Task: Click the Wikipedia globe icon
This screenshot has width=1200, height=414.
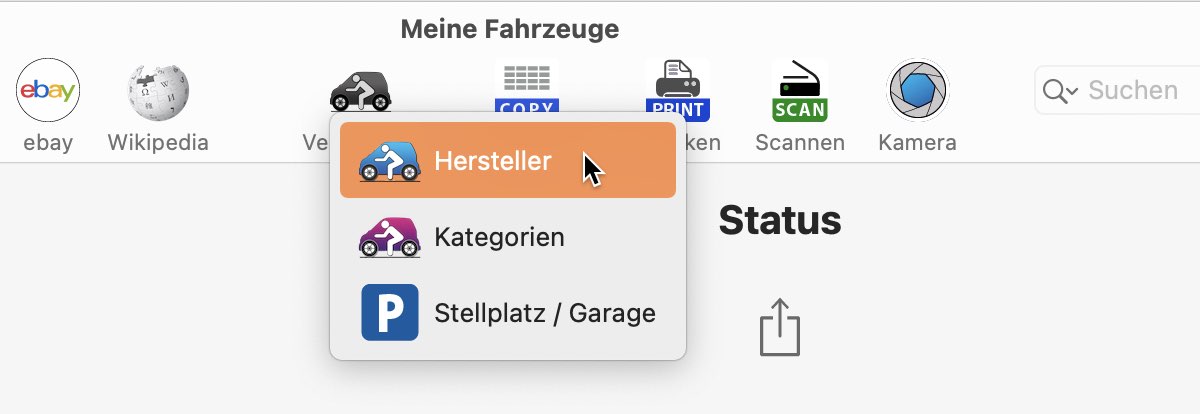Action: (158, 90)
